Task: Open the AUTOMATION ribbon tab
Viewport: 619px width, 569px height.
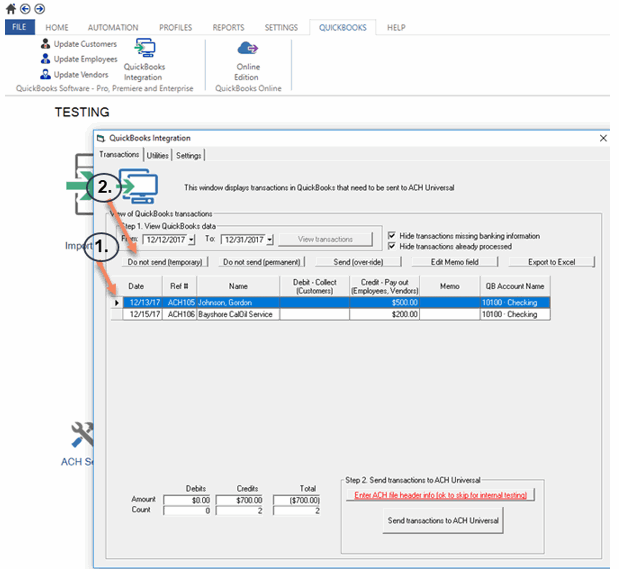Action: (113, 28)
